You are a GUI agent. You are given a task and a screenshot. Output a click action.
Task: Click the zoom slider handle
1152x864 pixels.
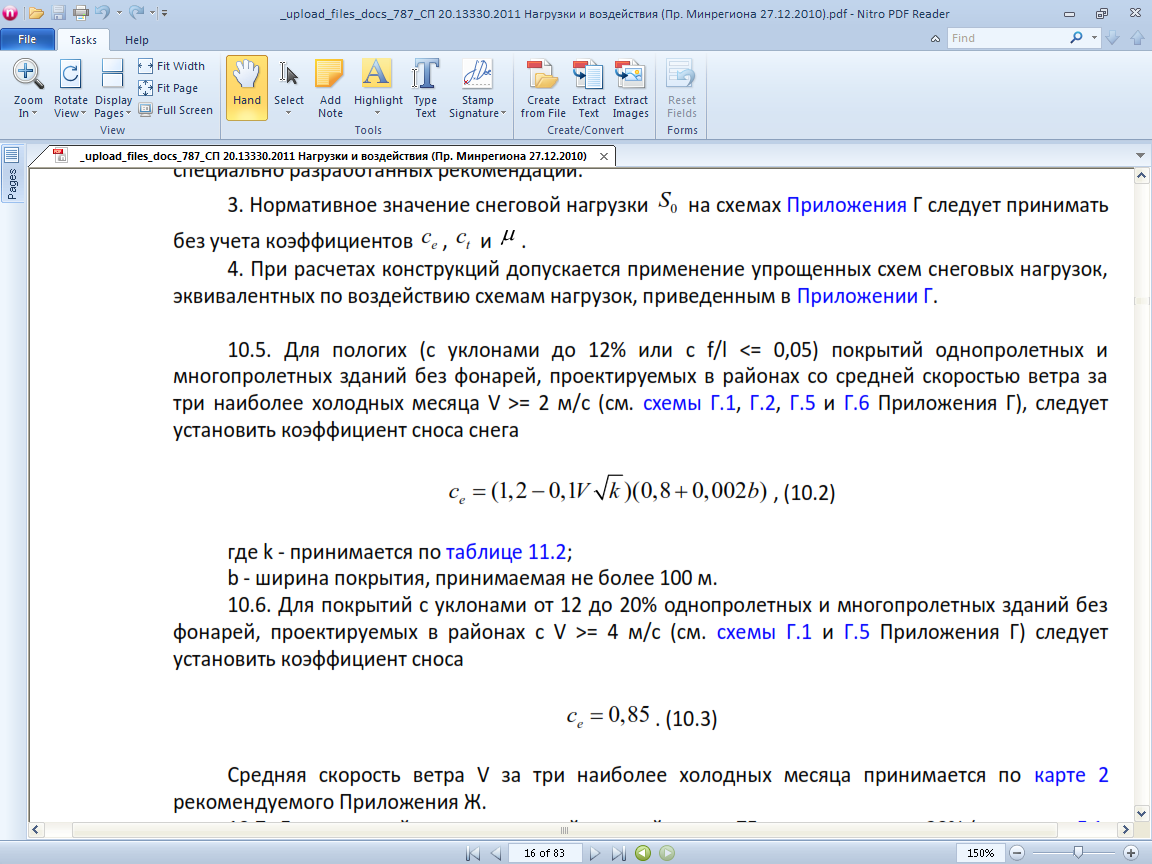(1078, 852)
